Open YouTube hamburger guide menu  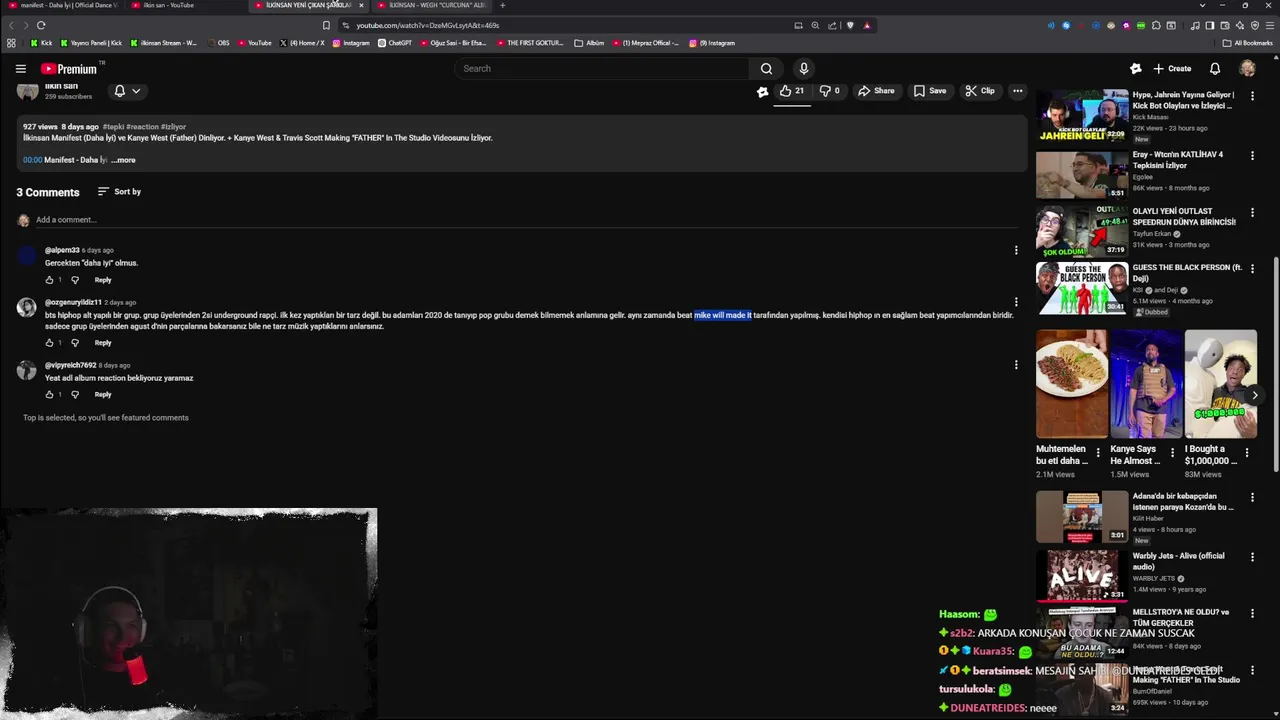pyautogui.click(x=20, y=69)
